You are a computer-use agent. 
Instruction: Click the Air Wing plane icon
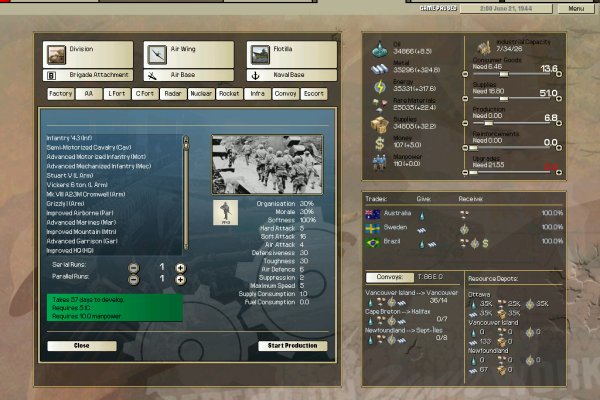coord(157,55)
